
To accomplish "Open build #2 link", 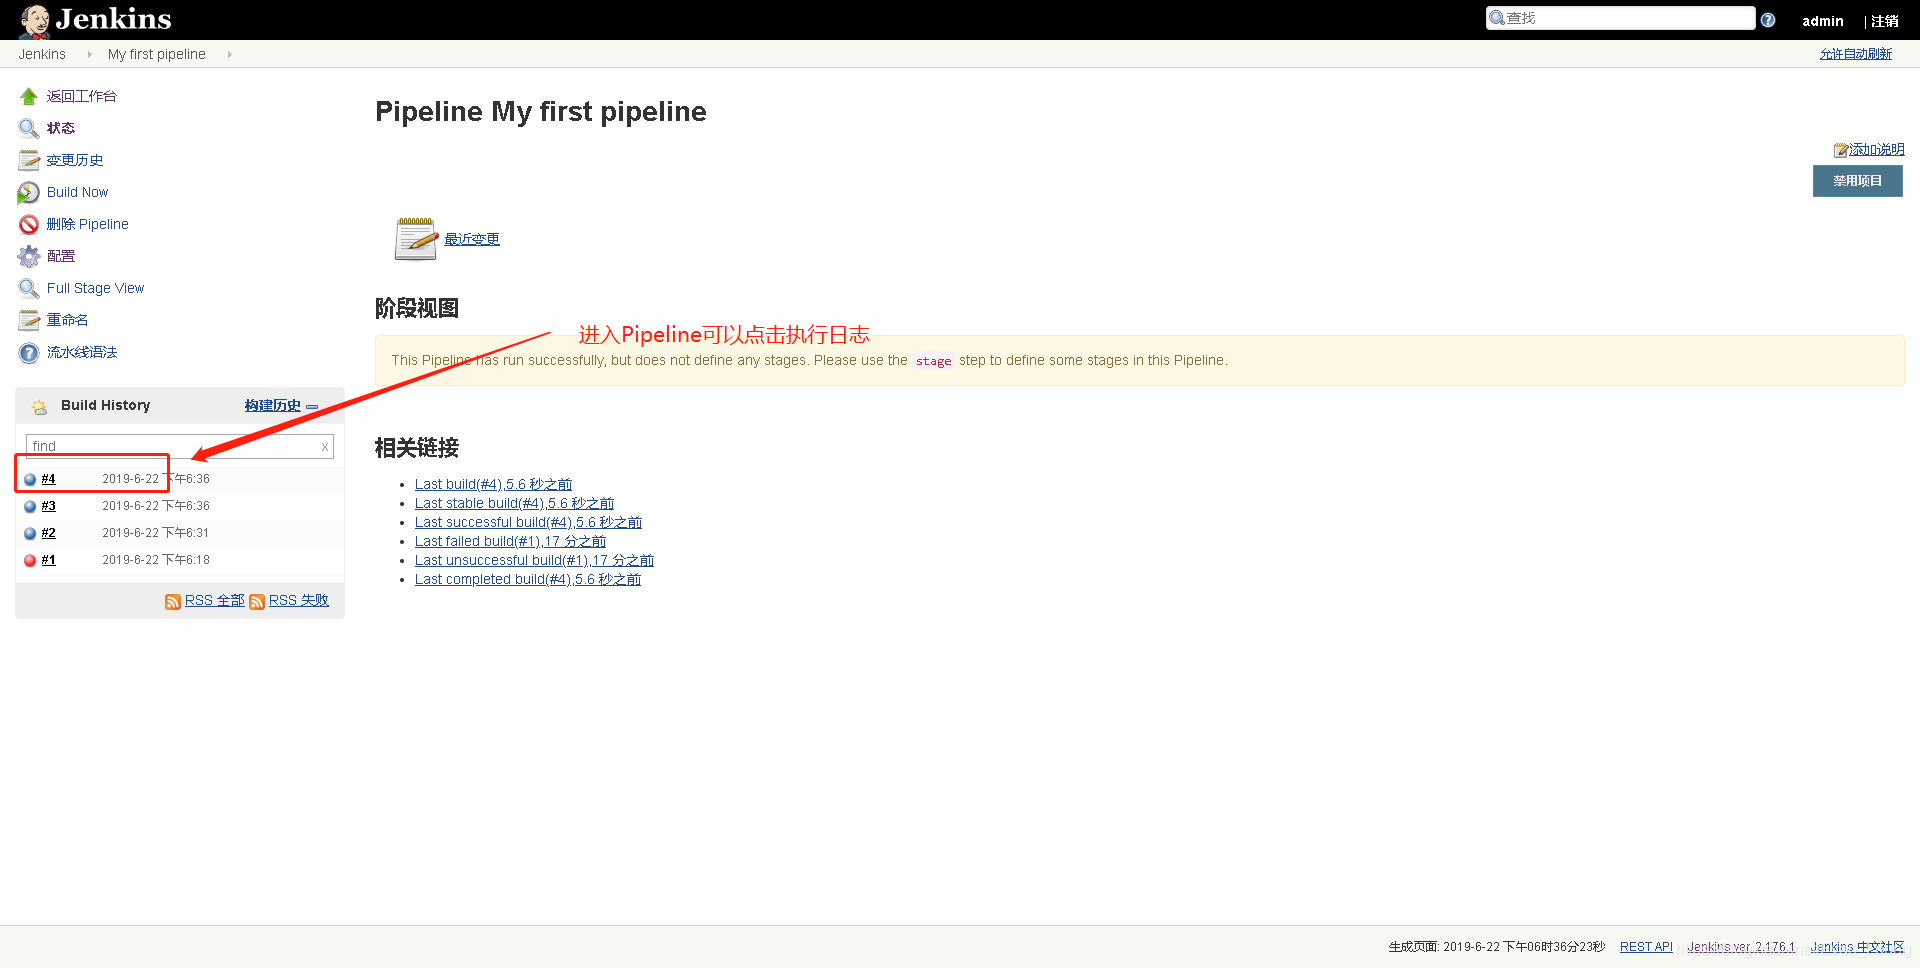I will click(48, 533).
